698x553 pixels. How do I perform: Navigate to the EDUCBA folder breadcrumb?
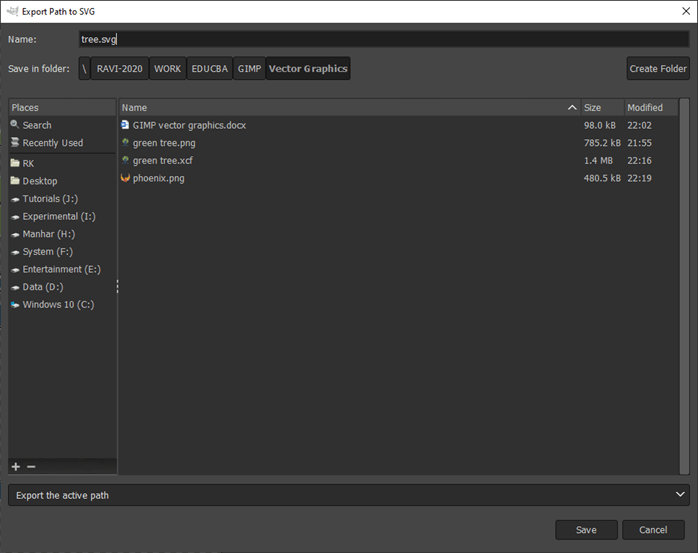tap(210, 69)
